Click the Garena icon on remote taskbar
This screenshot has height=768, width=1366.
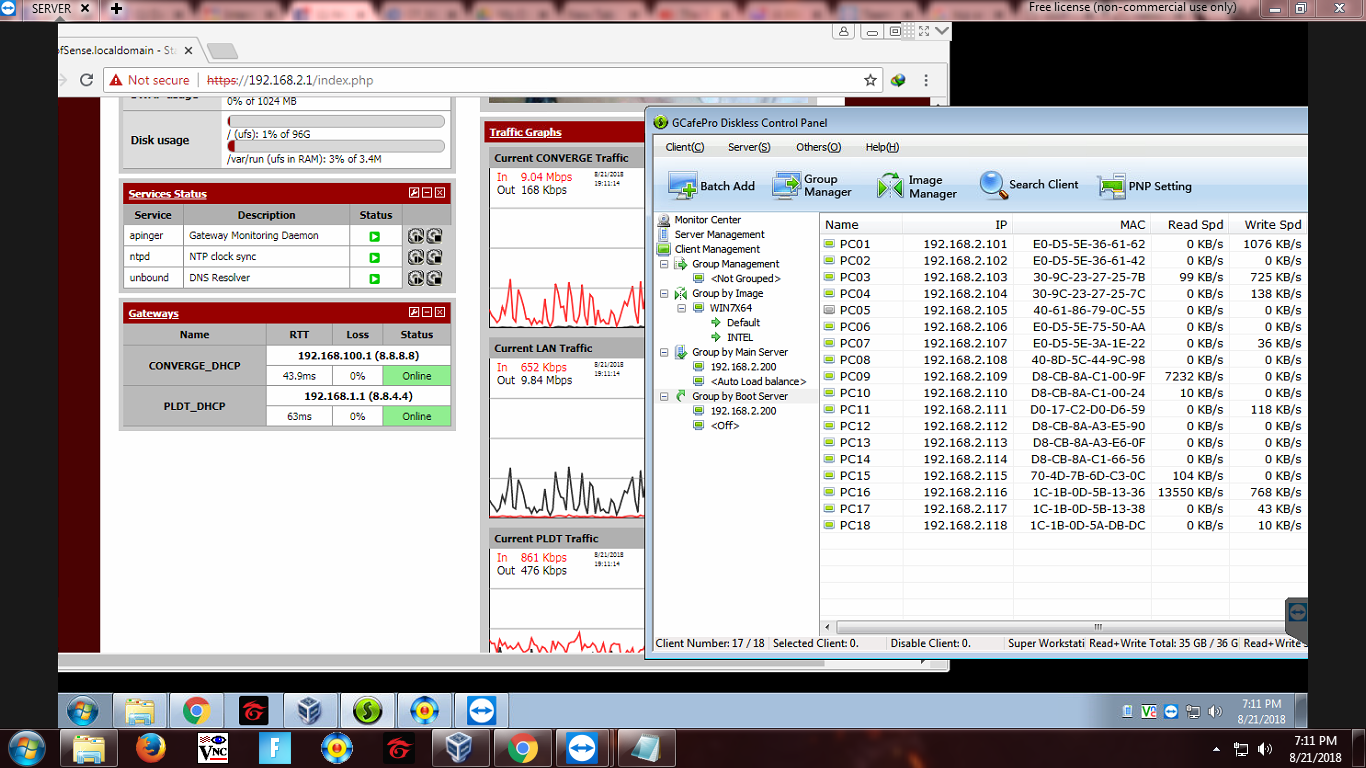point(254,711)
